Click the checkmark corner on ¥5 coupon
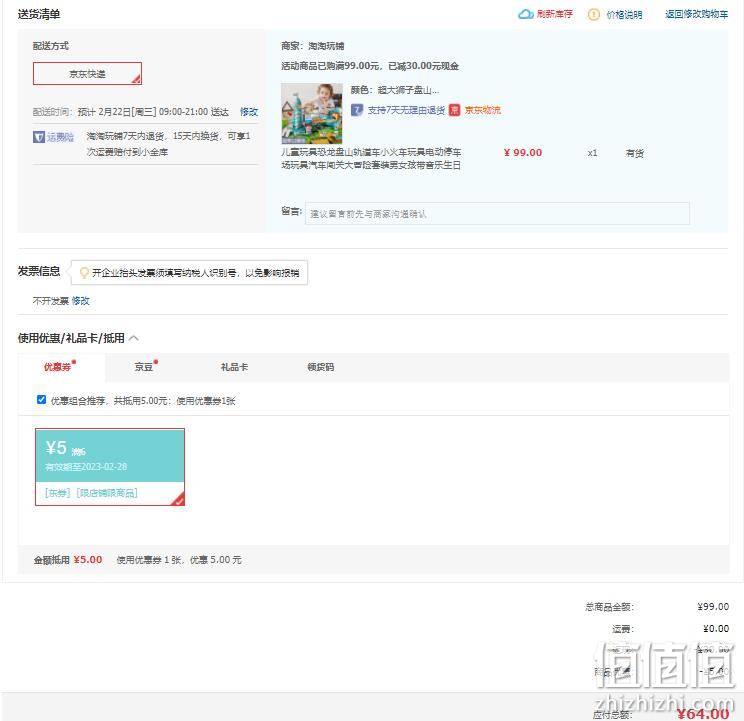The height and width of the screenshot is (721, 744). (x=179, y=500)
